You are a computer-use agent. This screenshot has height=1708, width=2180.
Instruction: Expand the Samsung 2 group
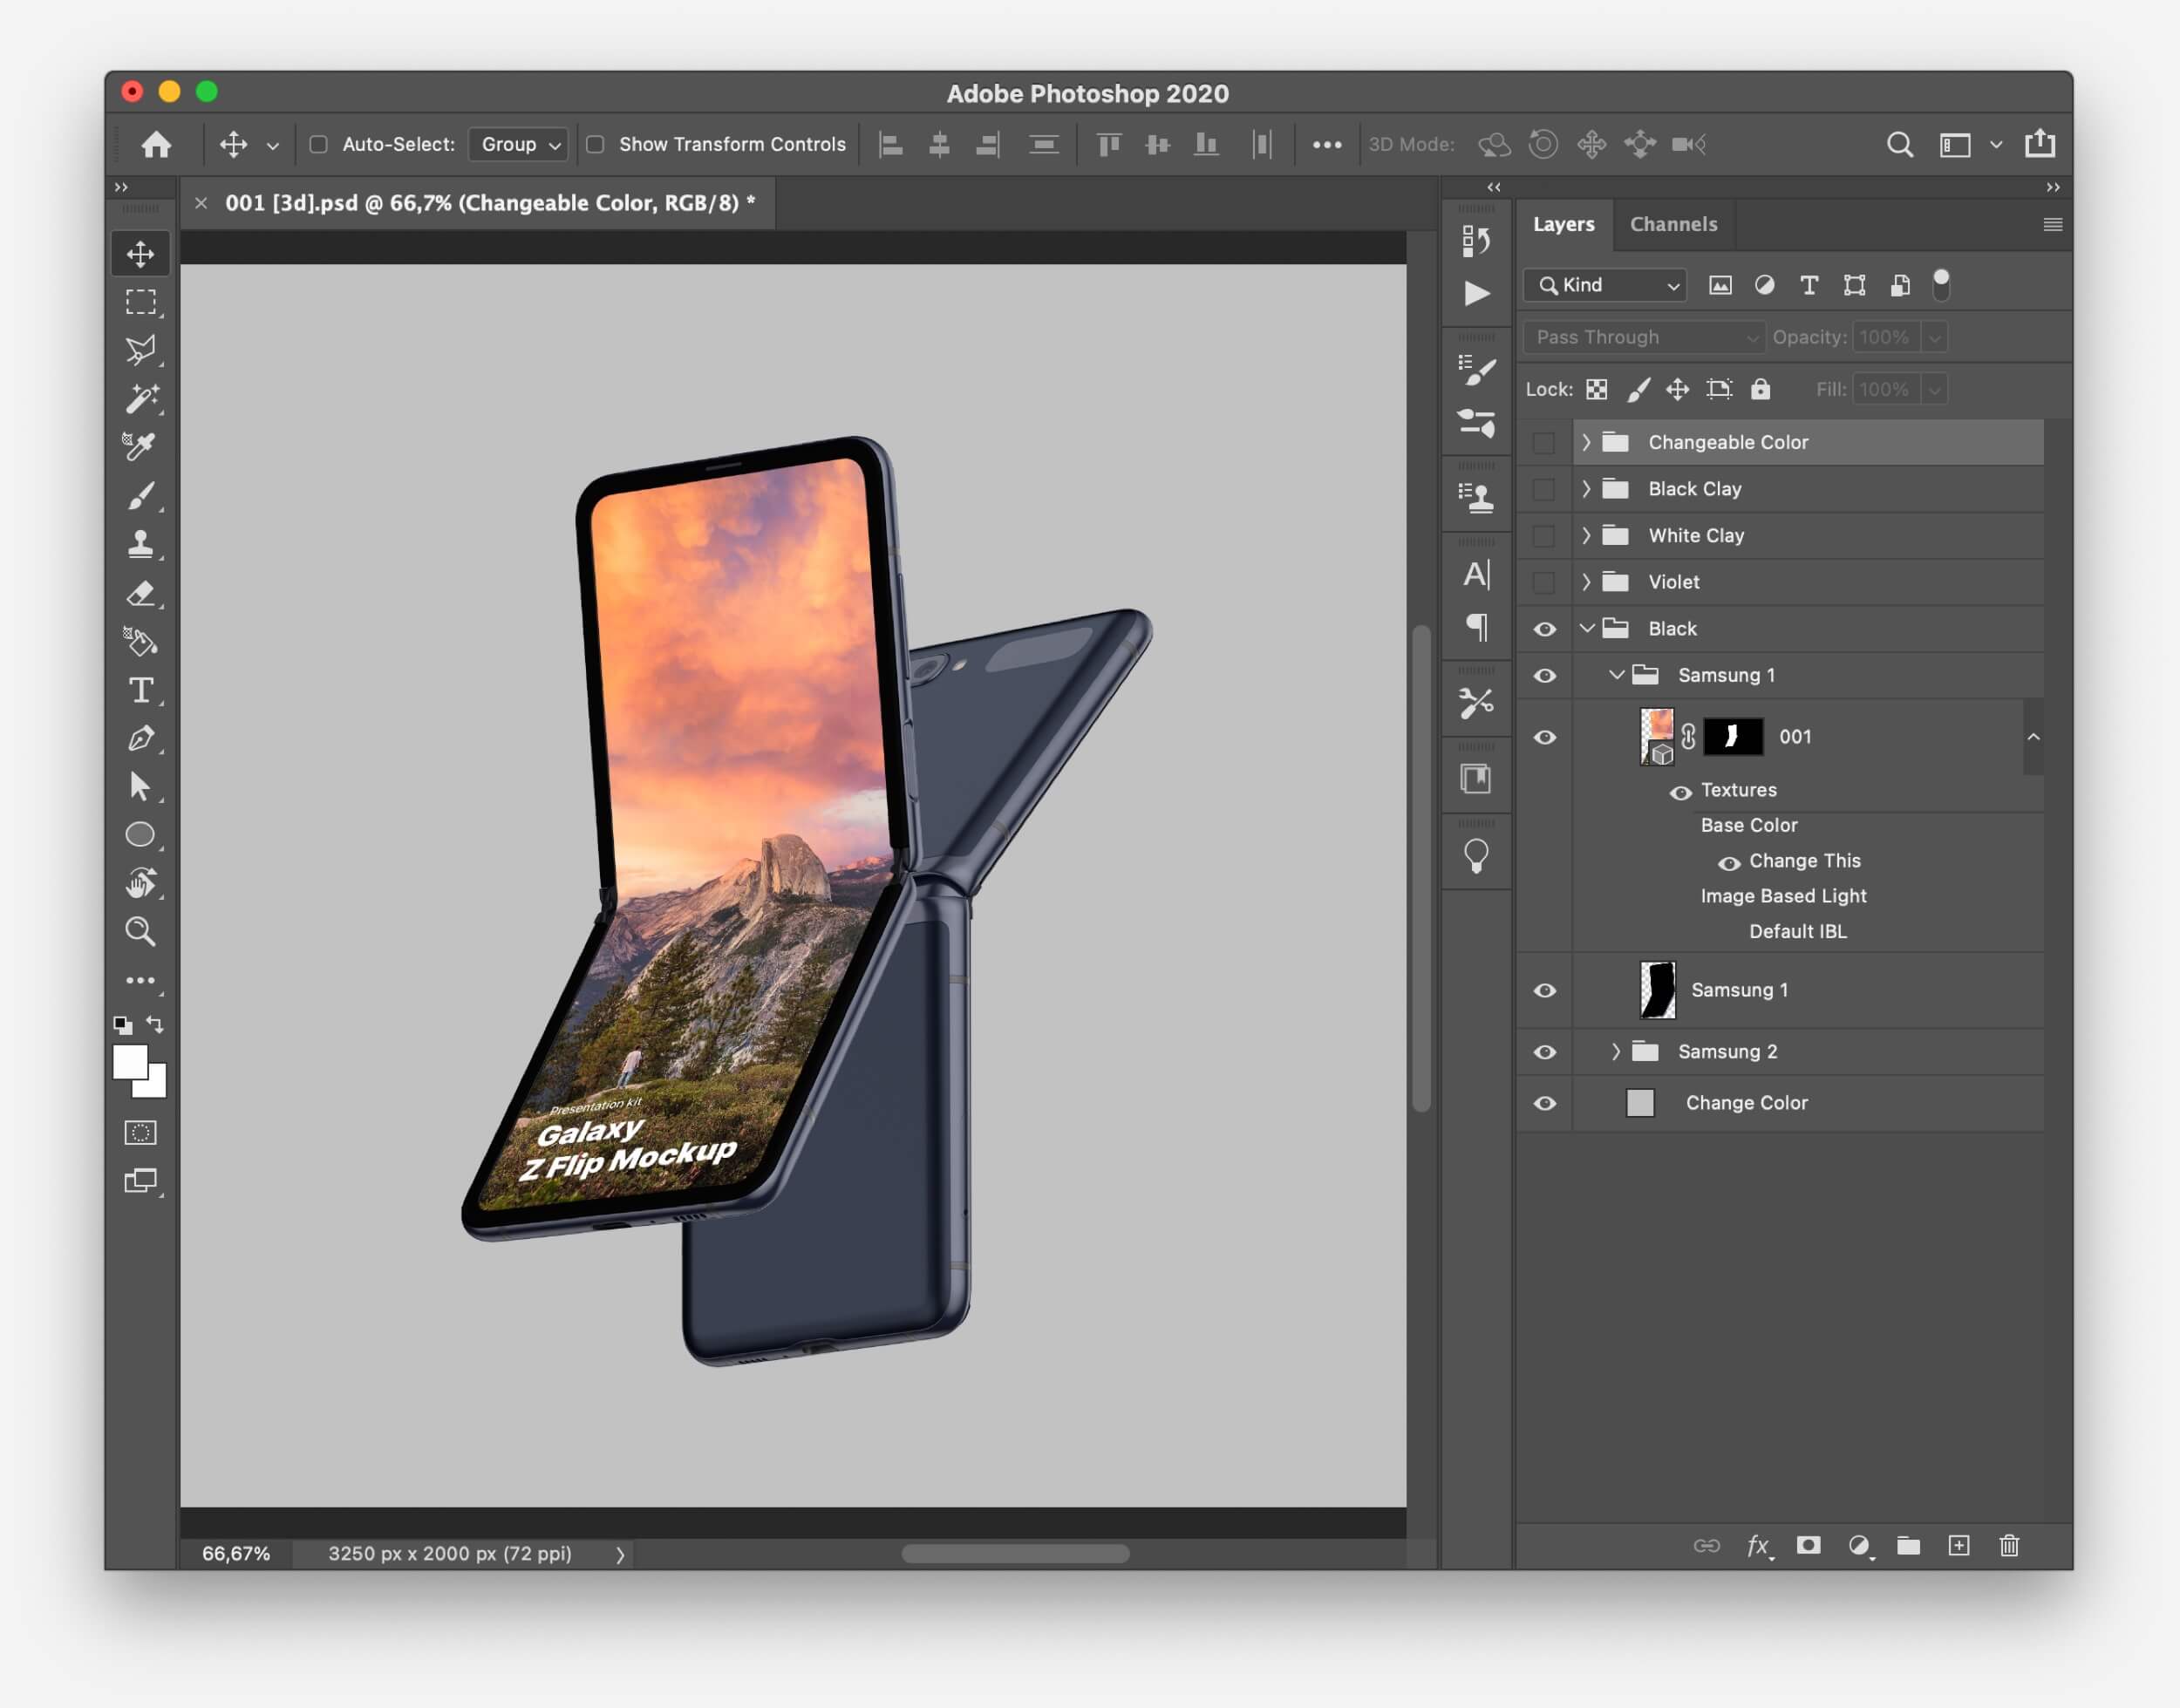point(1615,1051)
